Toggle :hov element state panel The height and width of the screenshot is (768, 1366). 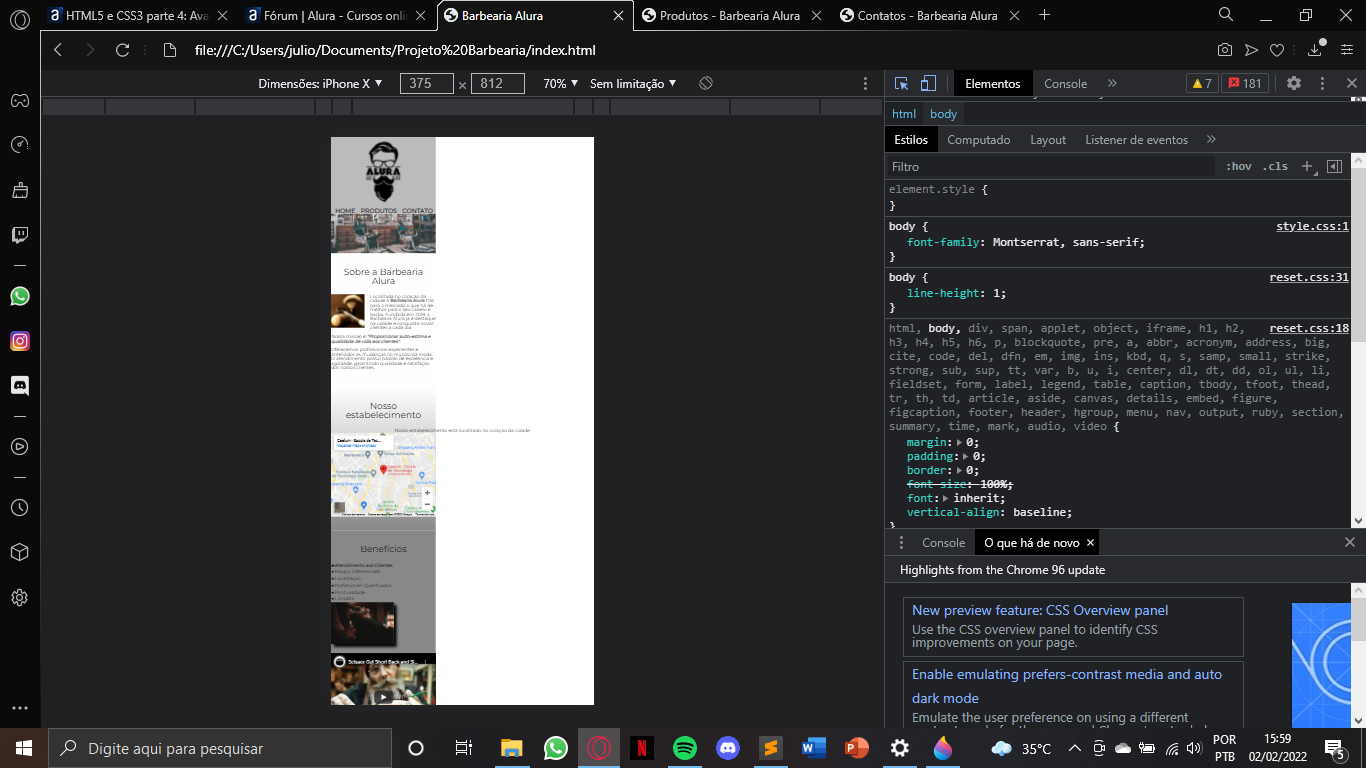1239,167
